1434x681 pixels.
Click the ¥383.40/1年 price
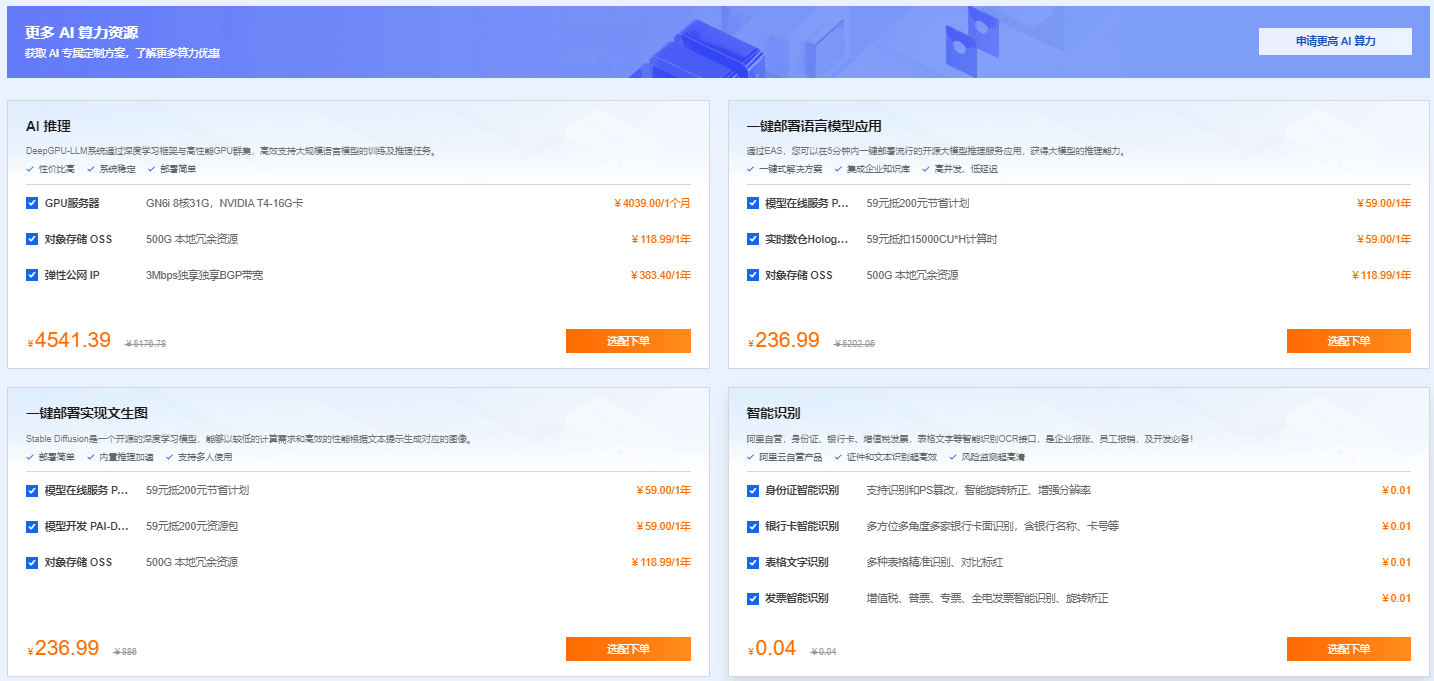click(661, 275)
